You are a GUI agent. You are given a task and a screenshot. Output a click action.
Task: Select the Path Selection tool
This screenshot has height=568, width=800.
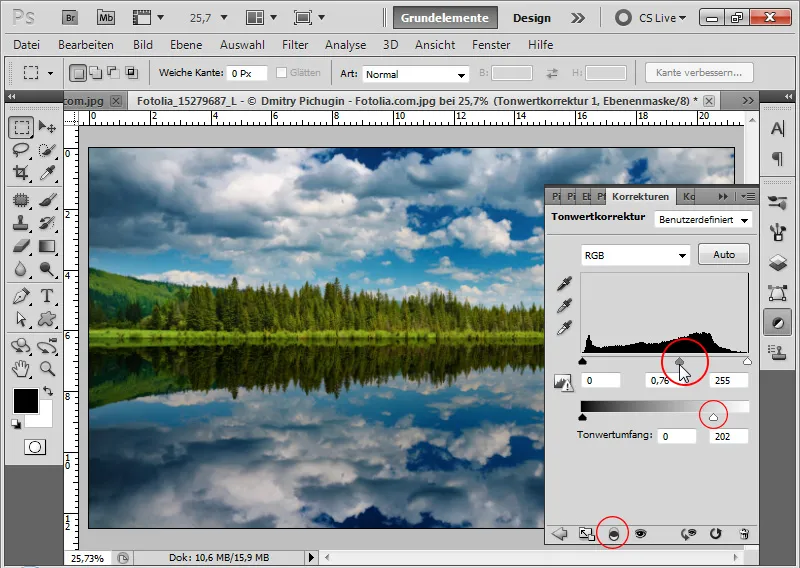[x=21, y=319]
